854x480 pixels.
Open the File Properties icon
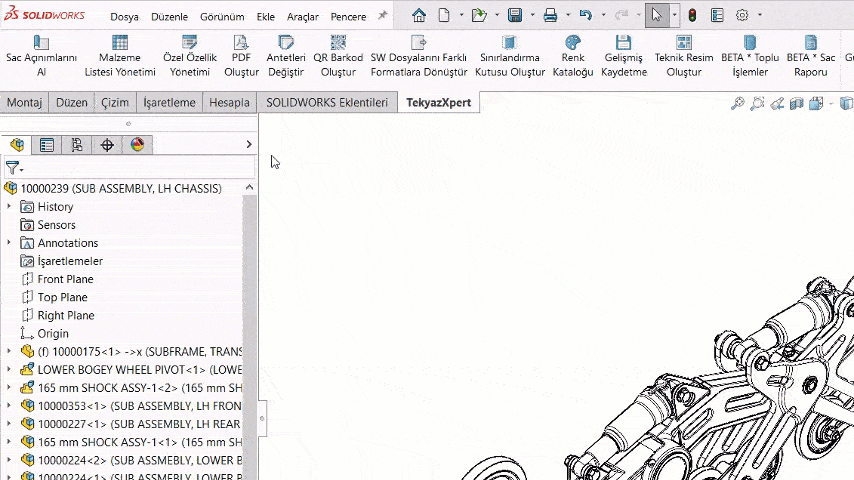click(717, 15)
